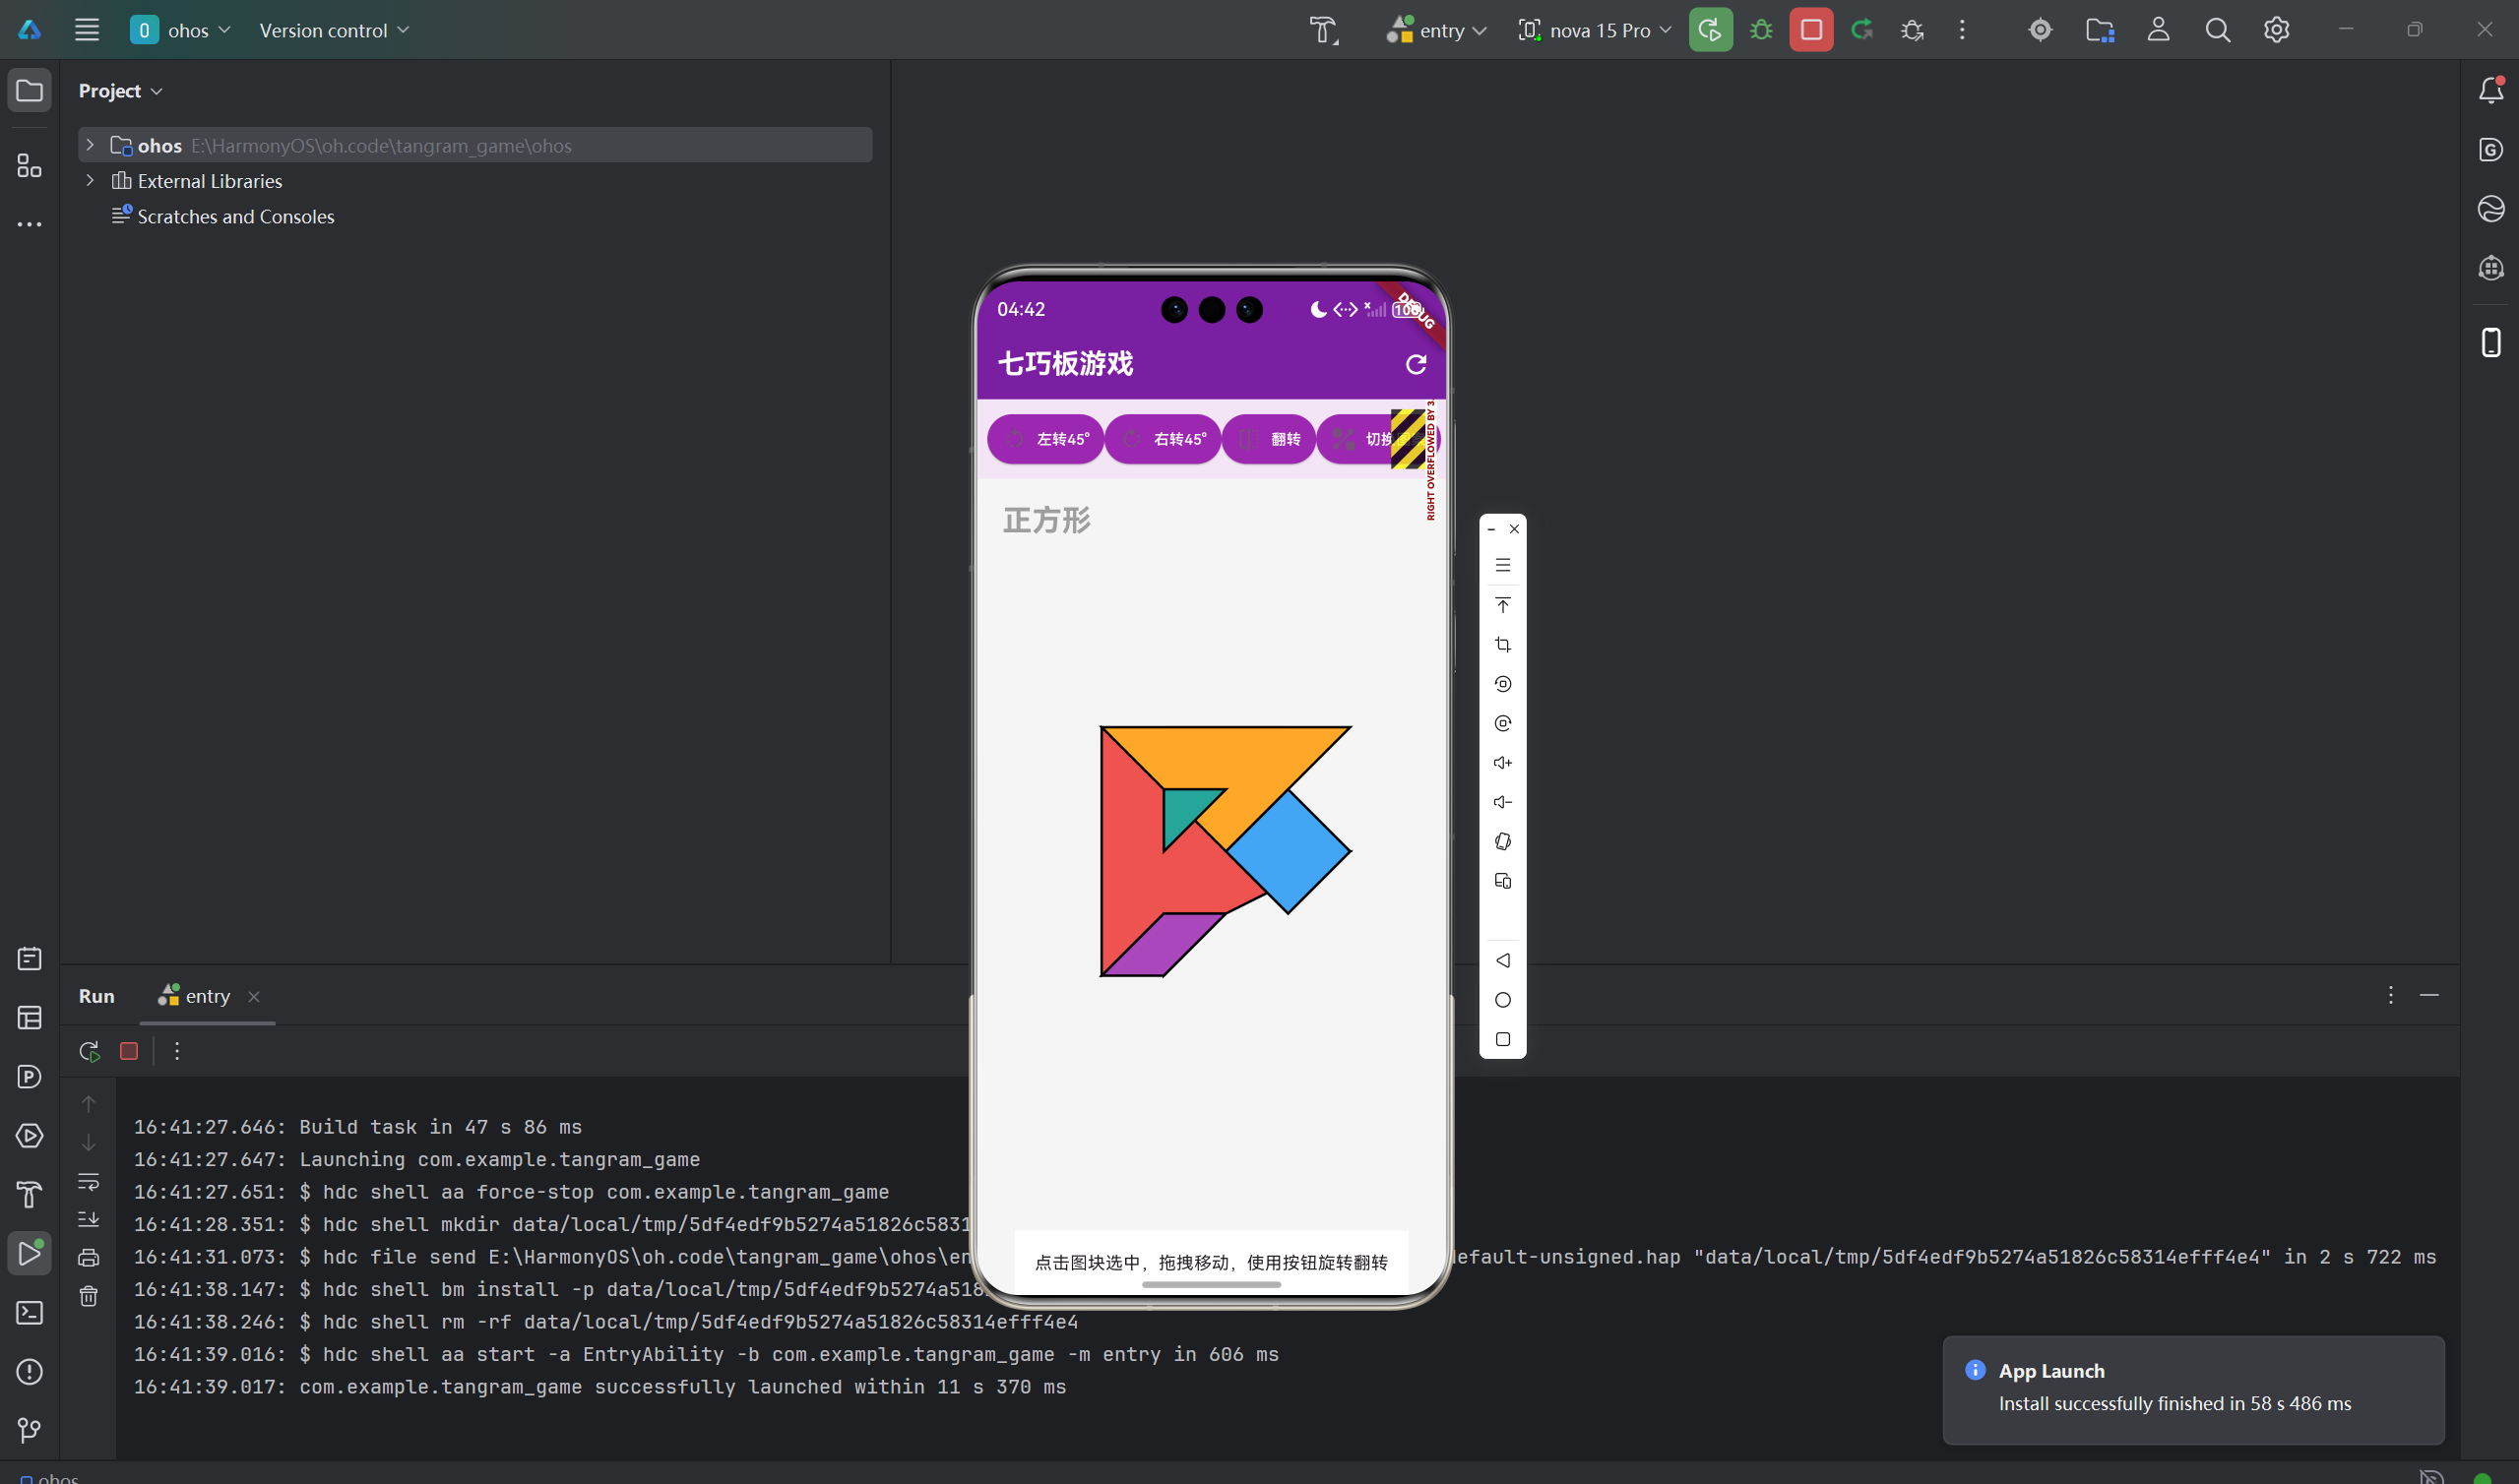Tap the 右转45° button in the app
The height and width of the screenshot is (1484, 2519).
1163,439
